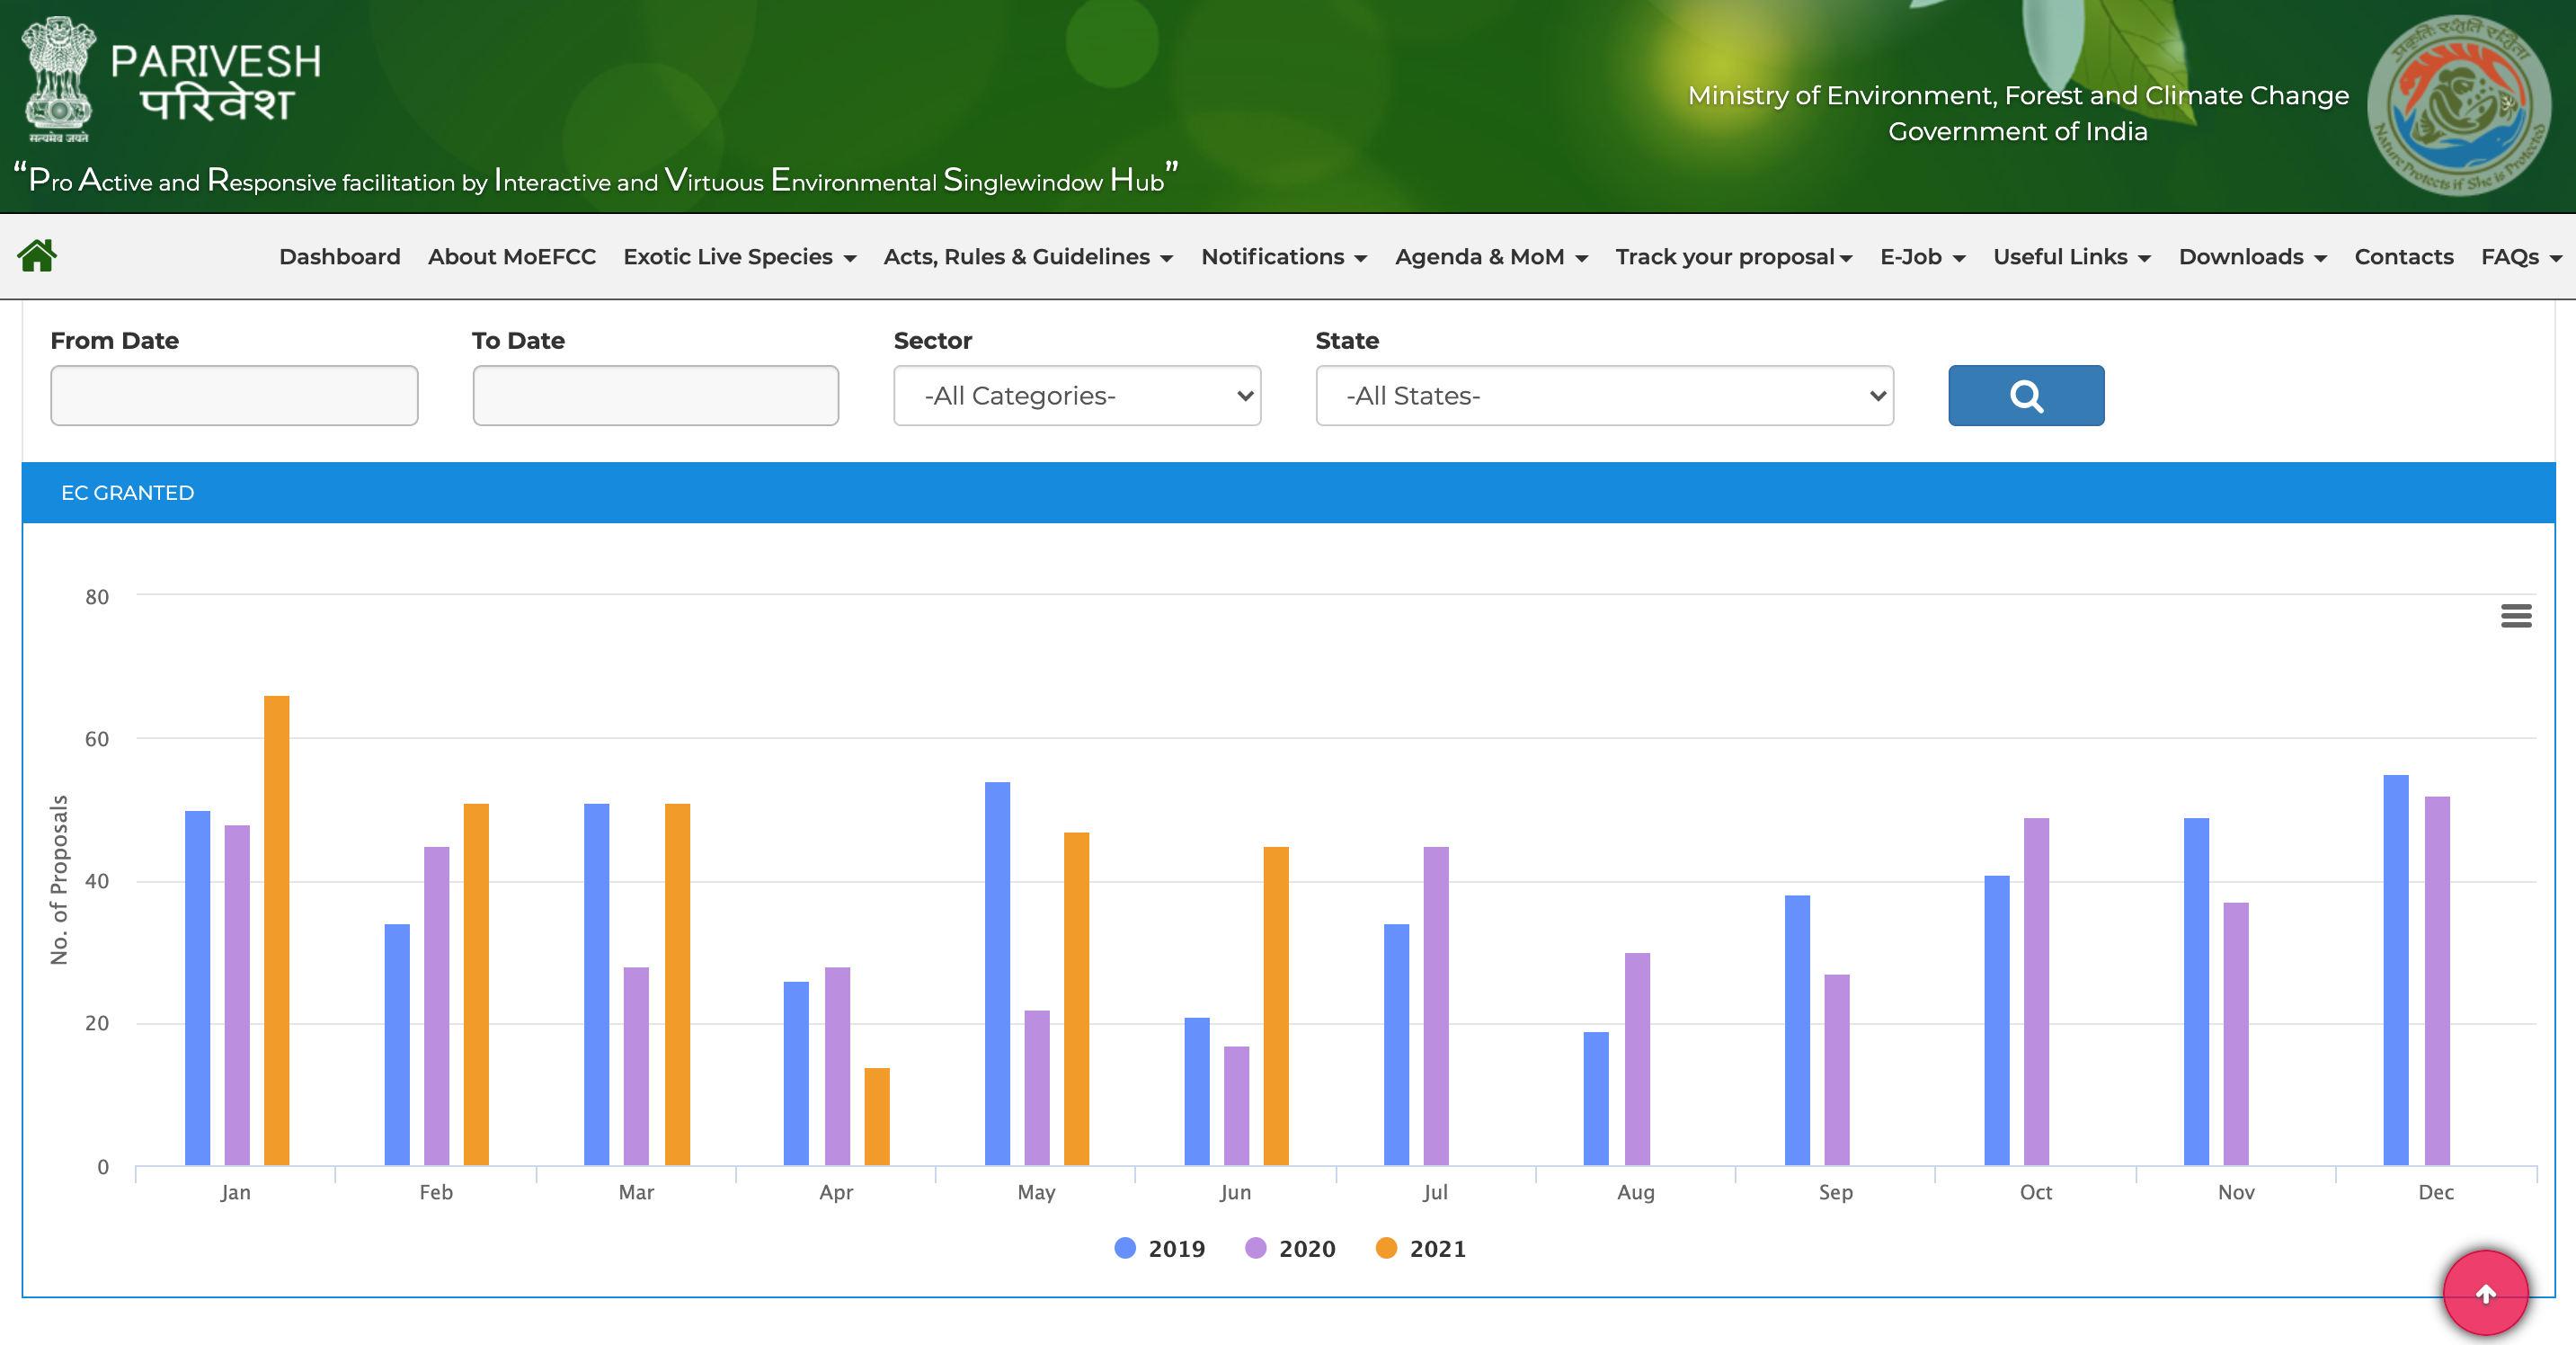Click the blue search magnifier button
The height and width of the screenshot is (1345, 2576).
pyautogui.click(x=2025, y=396)
